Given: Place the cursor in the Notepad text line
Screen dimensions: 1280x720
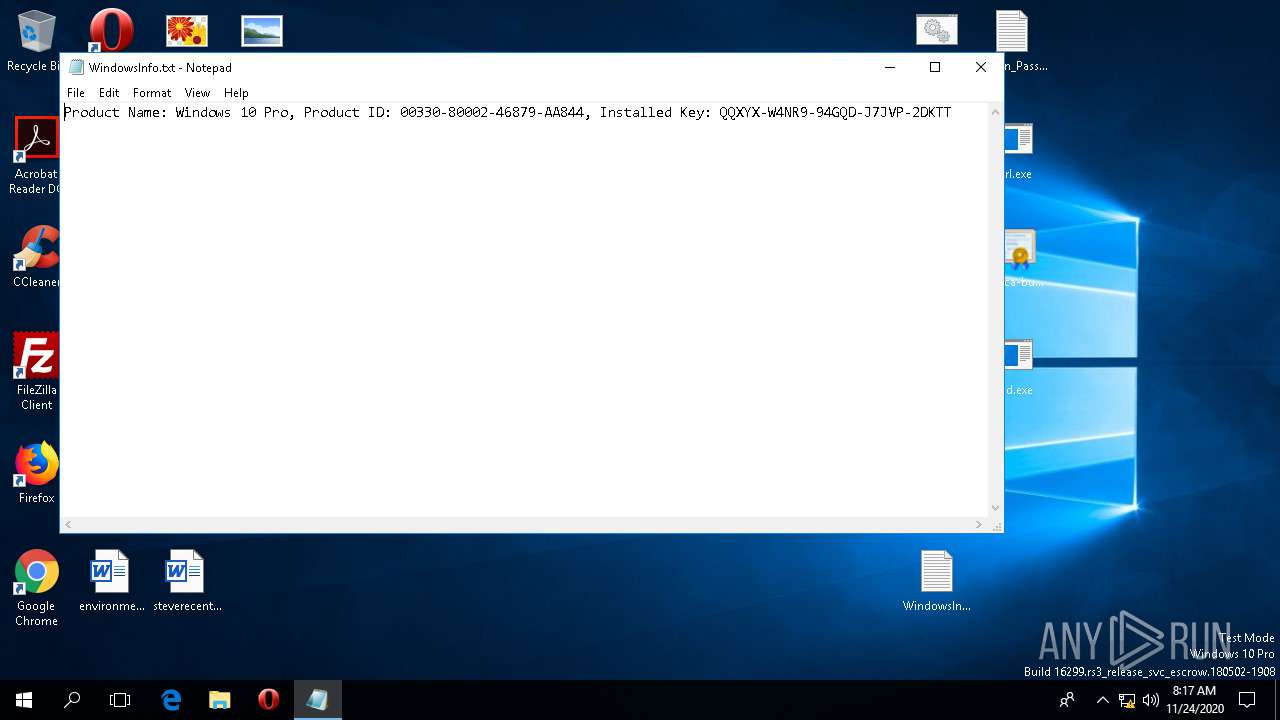Looking at the screenshot, I should click(x=507, y=113).
